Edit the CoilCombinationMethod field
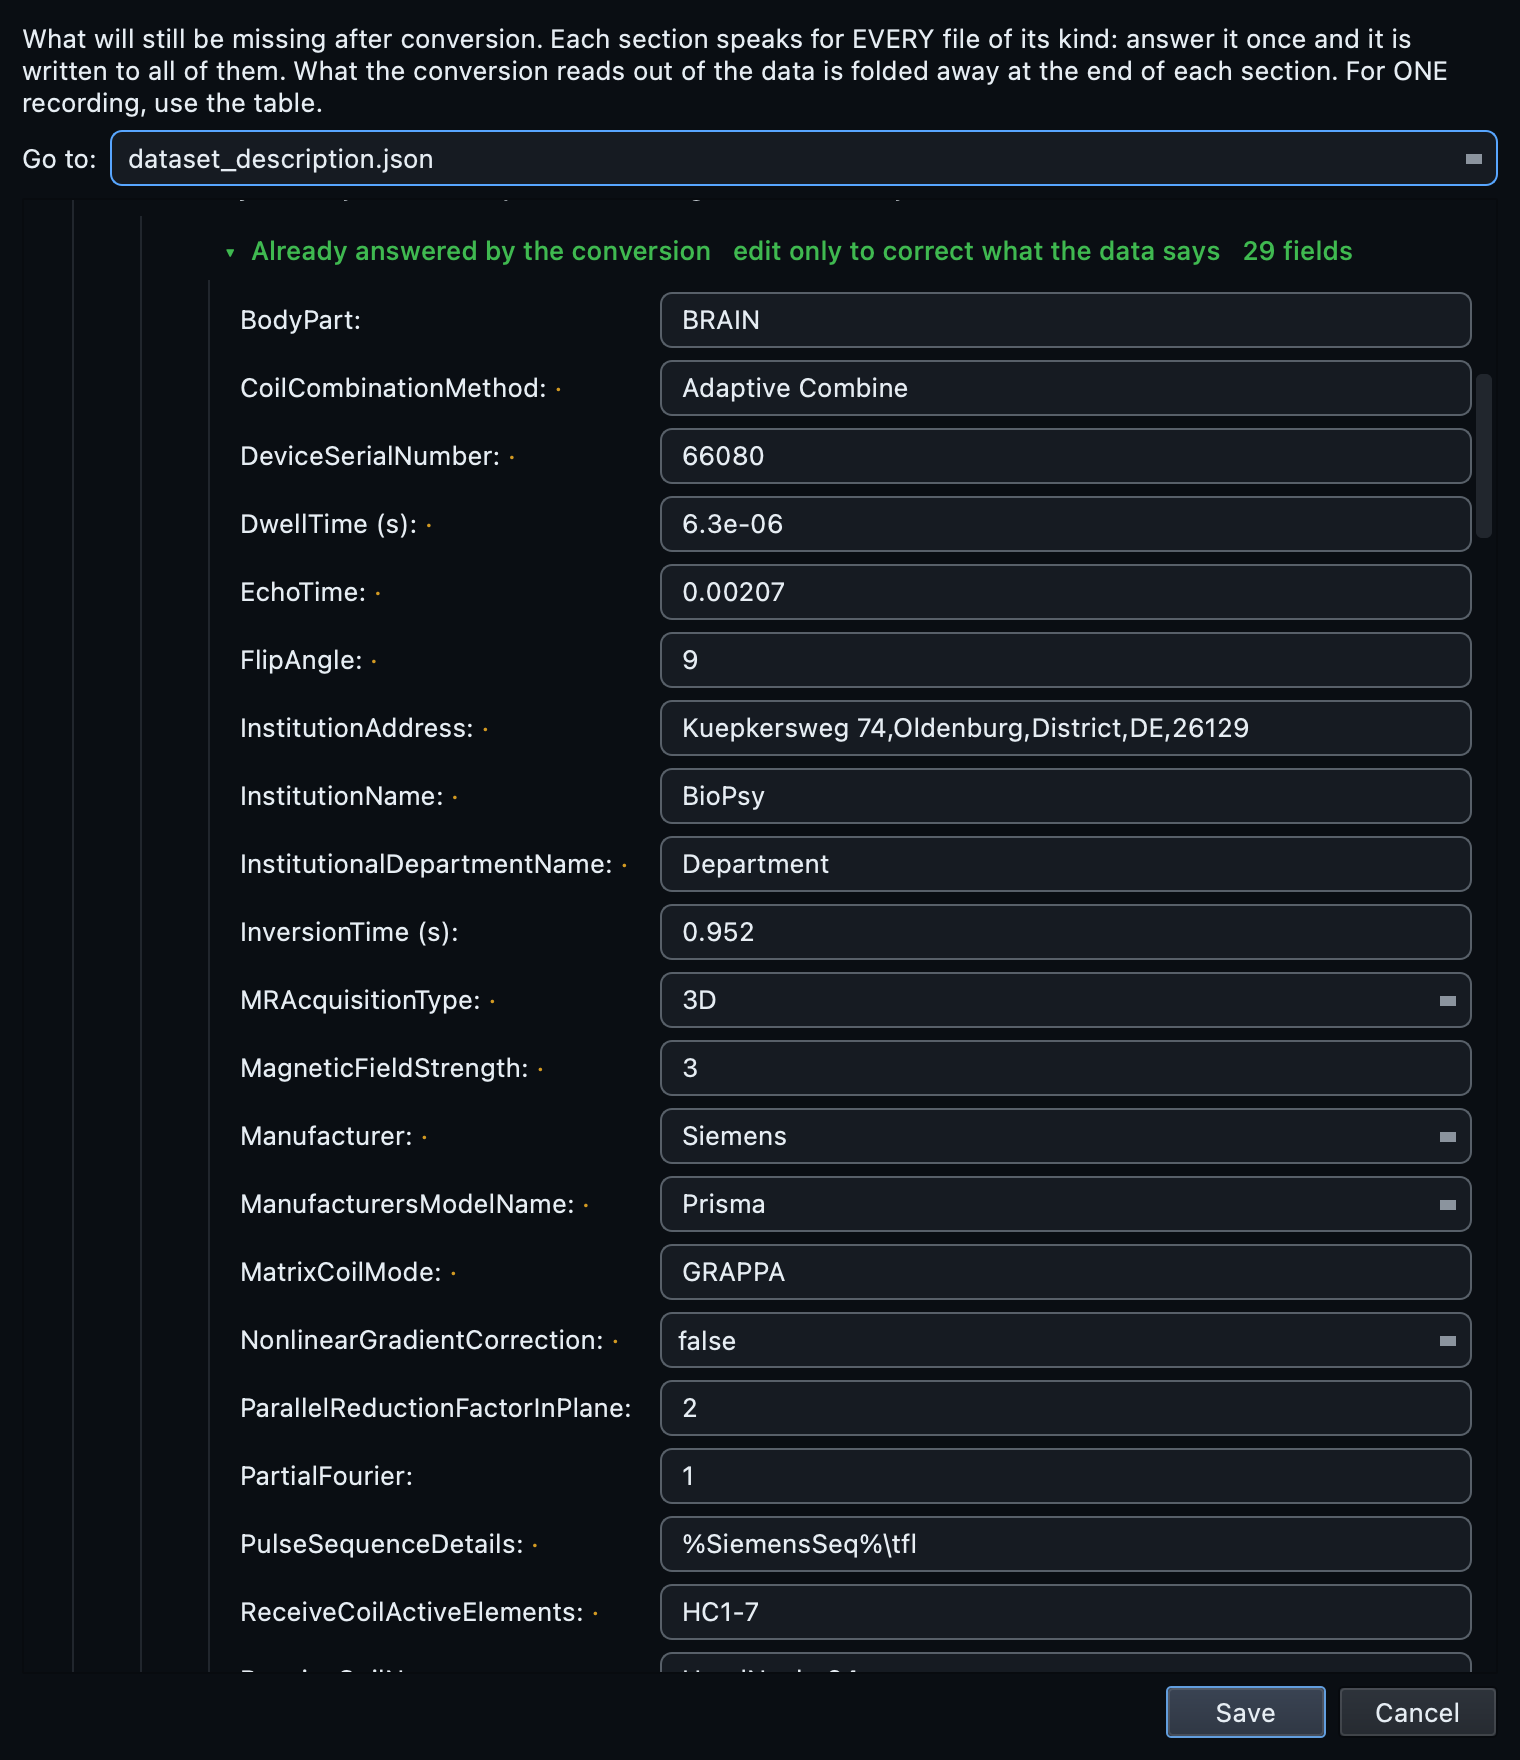Image resolution: width=1520 pixels, height=1760 pixels. click(x=1065, y=388)
